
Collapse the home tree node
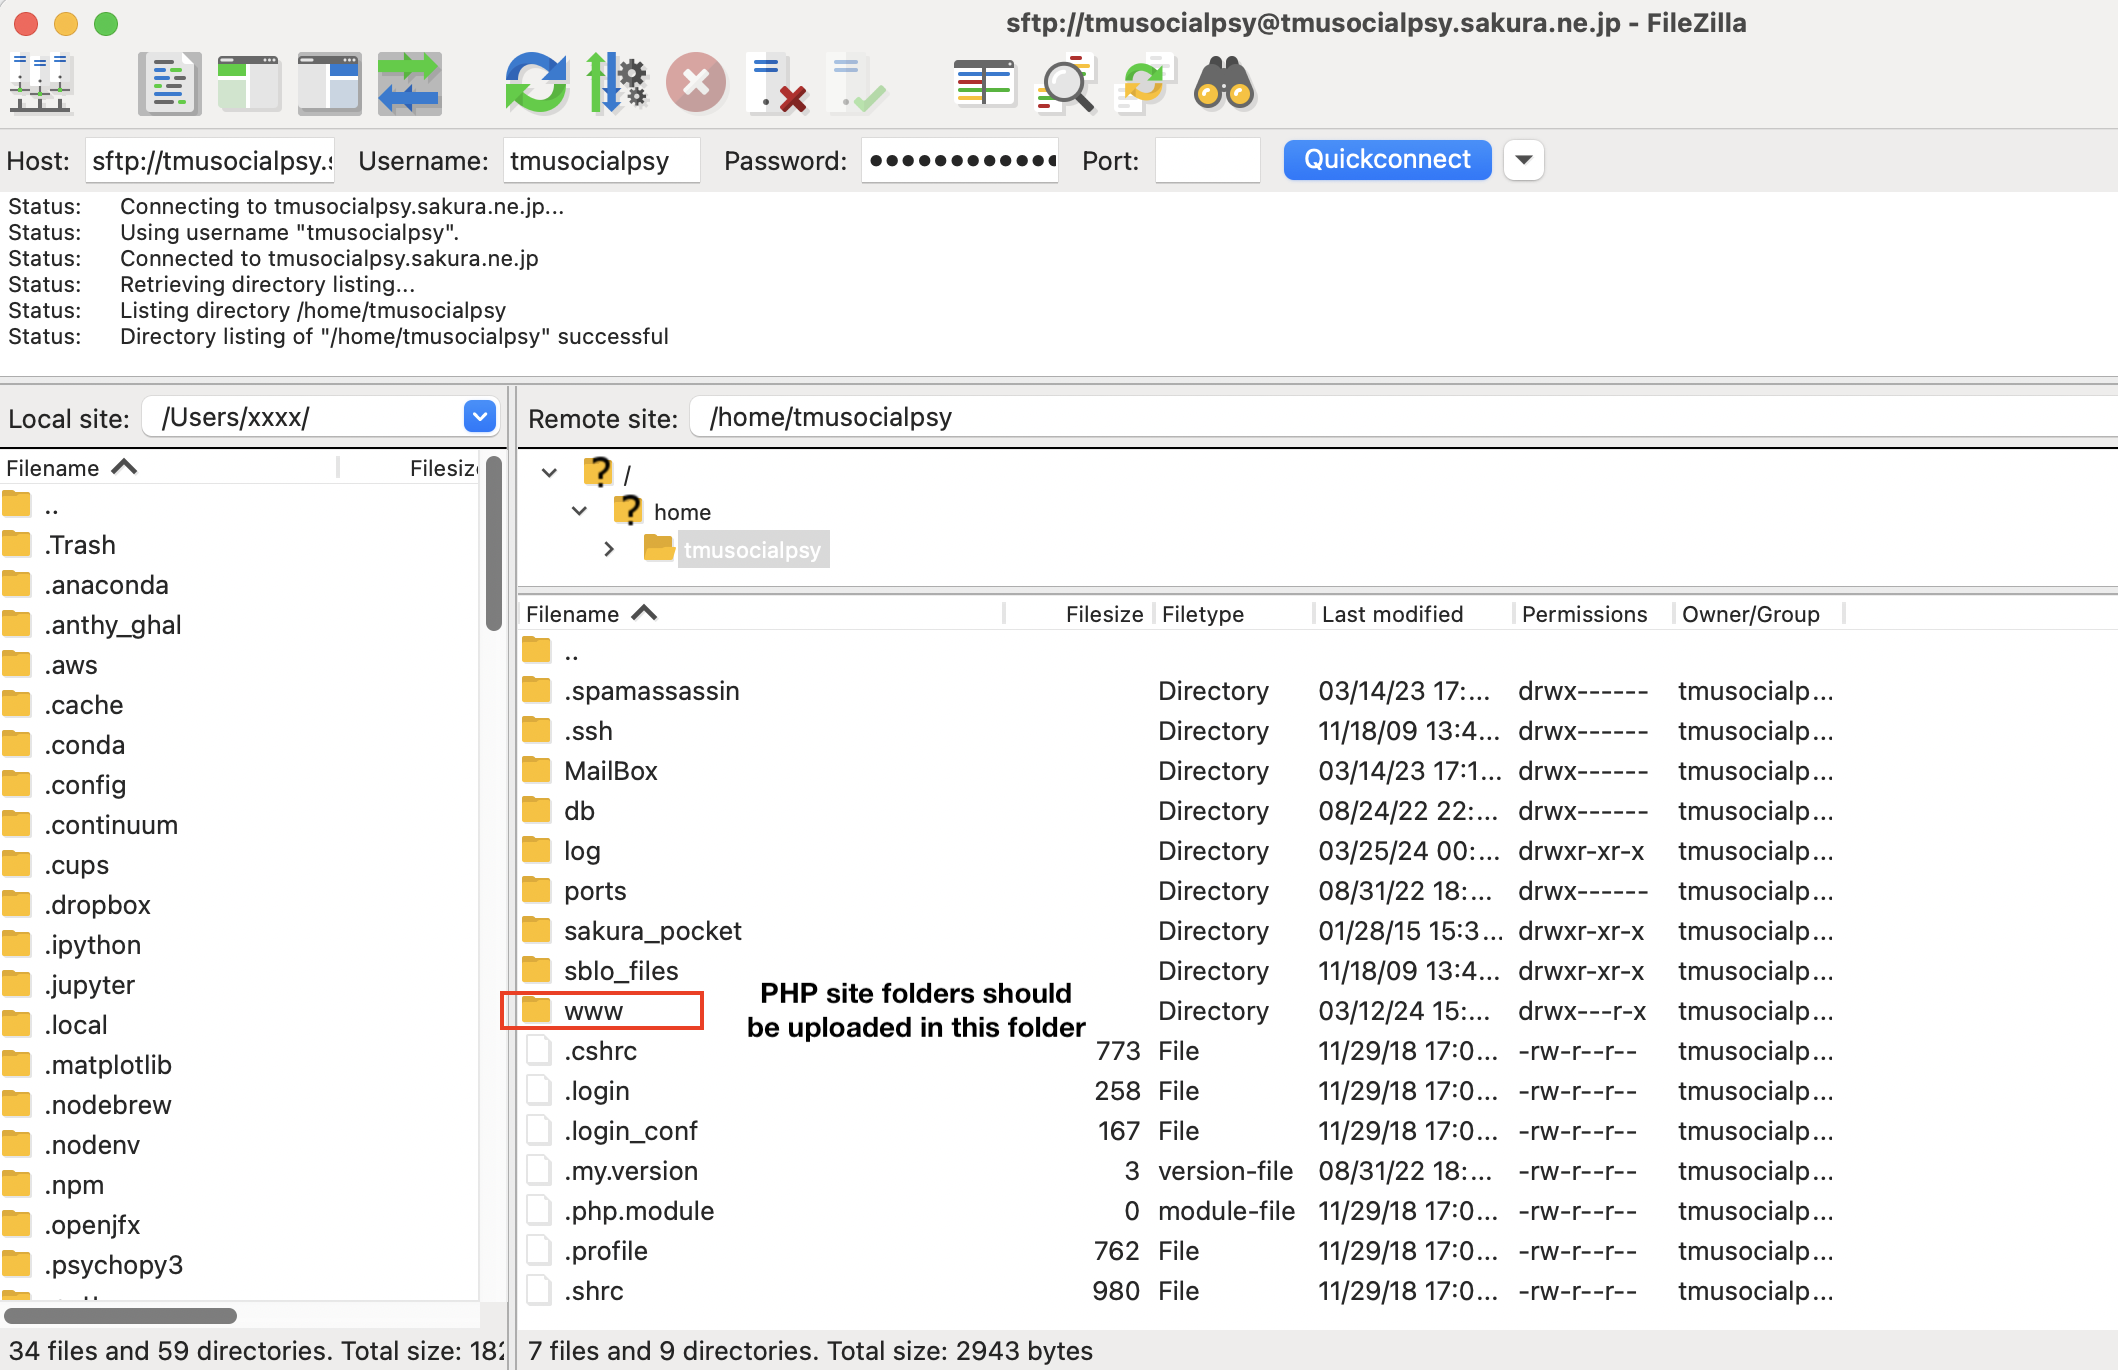point(579,511)
